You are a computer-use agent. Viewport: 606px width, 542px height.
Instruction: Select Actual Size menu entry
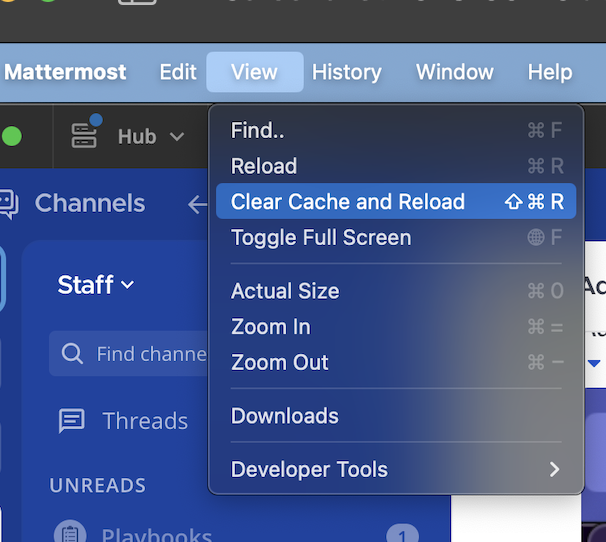coord(396,291)
